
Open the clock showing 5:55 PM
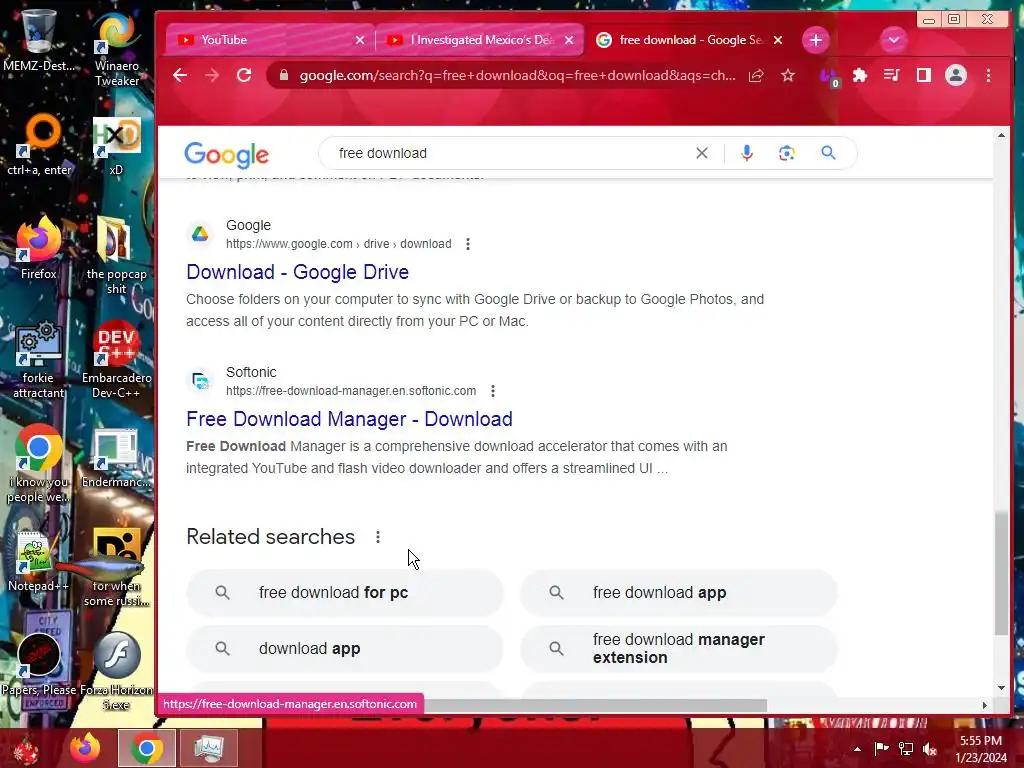pos(981,749)
